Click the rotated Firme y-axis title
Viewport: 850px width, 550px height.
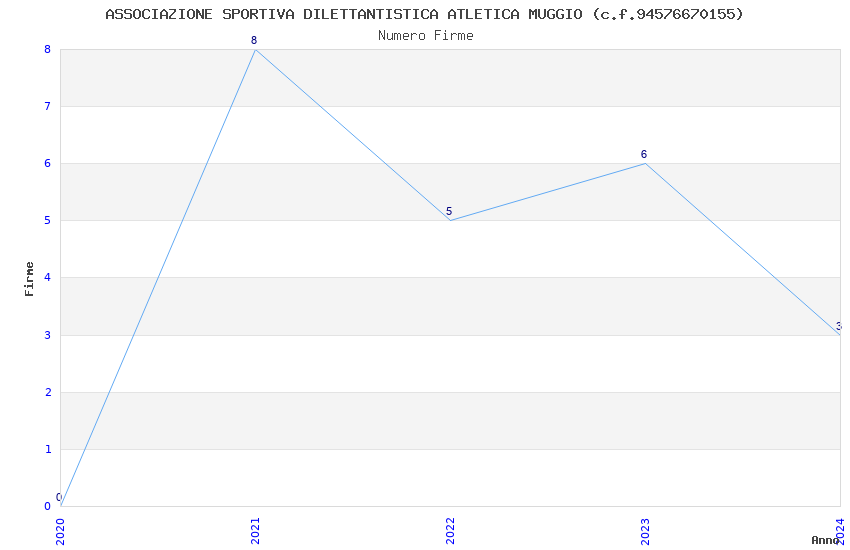pos(30,278)
